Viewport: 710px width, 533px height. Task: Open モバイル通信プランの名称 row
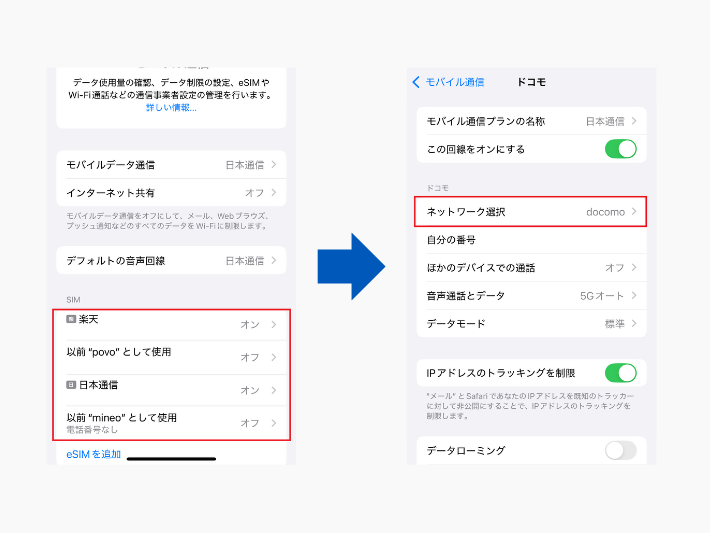tap(531, 121)
